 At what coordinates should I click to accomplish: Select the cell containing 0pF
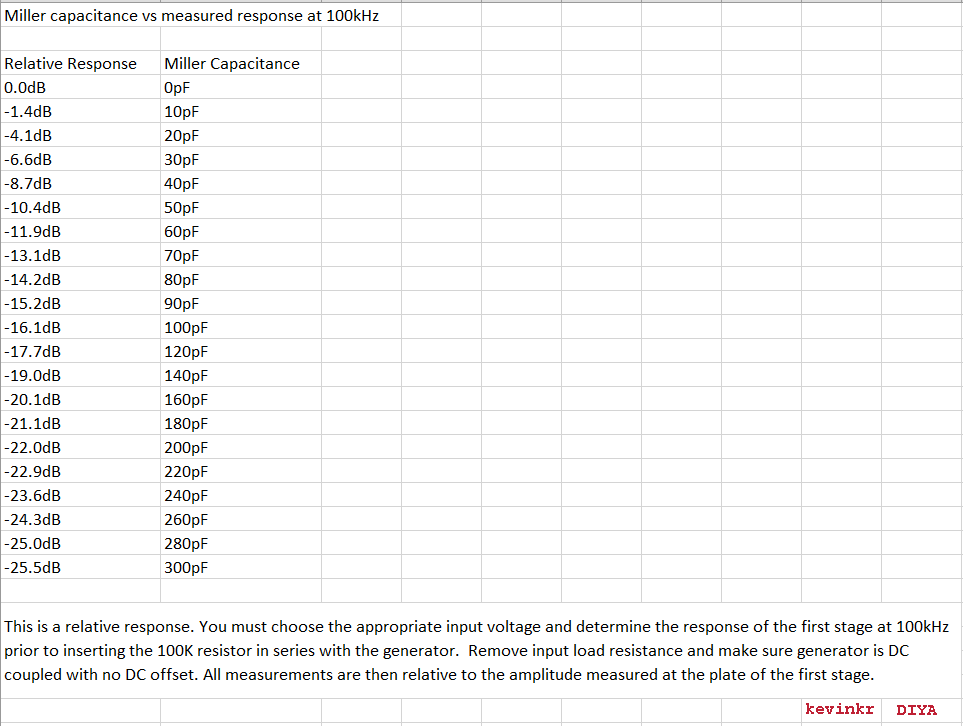click(x=241, y=87)
